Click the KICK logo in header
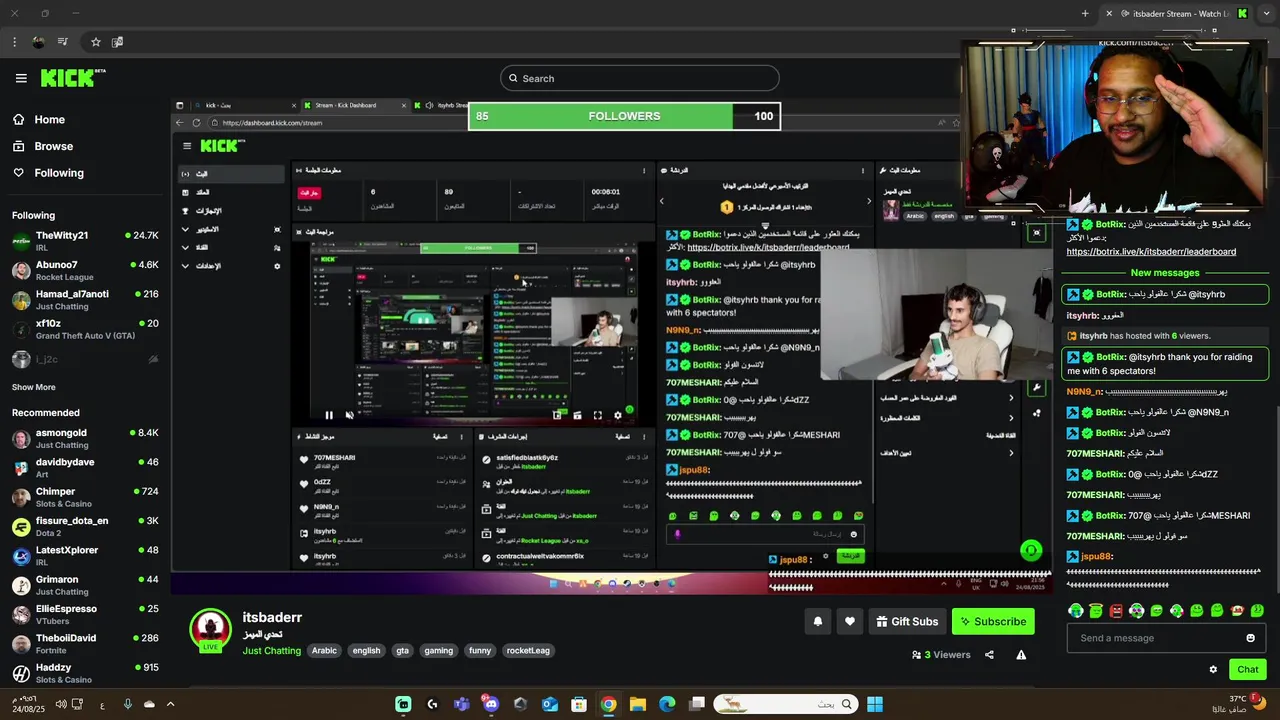 [x=73, y=78]
